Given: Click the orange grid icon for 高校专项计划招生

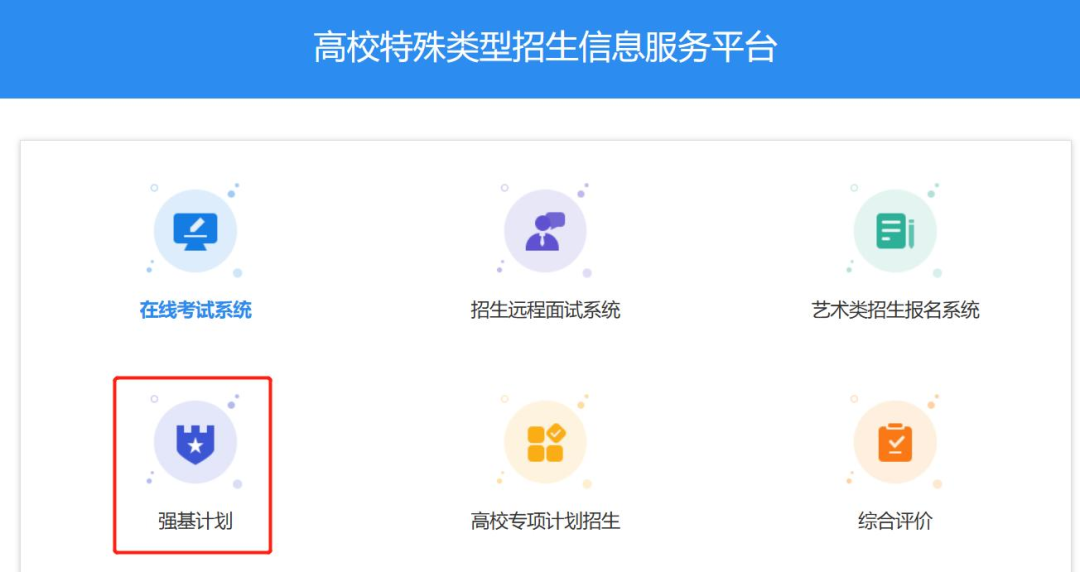Looking at the screenshot, I should (x=545, y=442).
